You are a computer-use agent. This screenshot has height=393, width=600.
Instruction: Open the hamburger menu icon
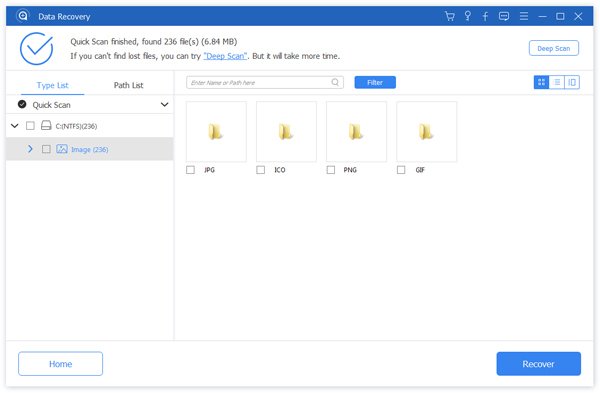click(524, 16)
